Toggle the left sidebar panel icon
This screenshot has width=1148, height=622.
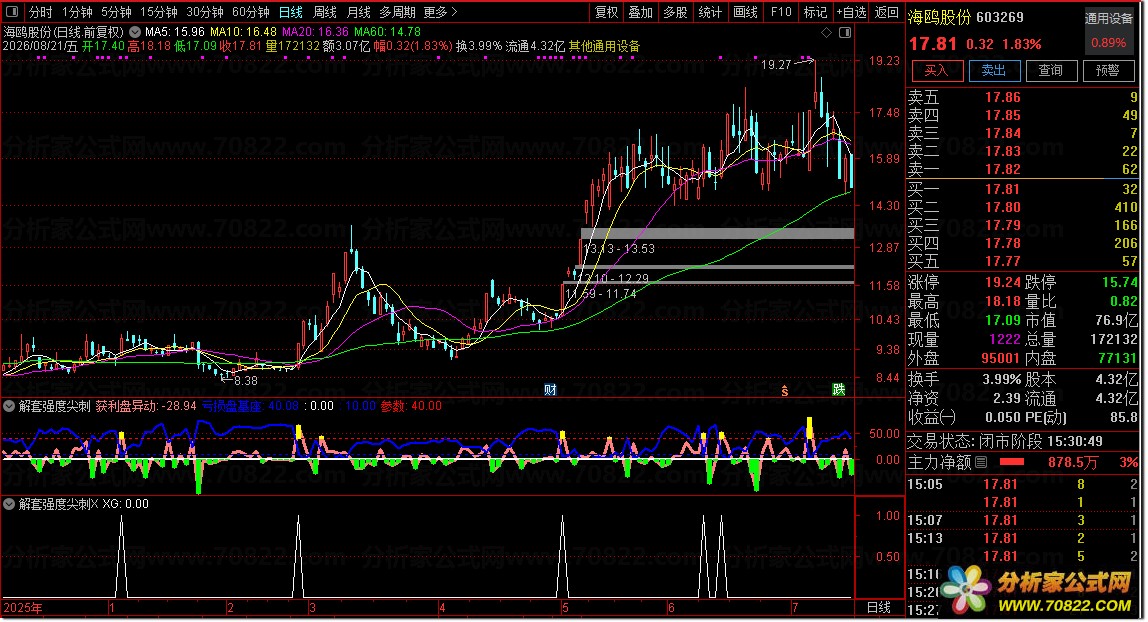coord(12,12)
